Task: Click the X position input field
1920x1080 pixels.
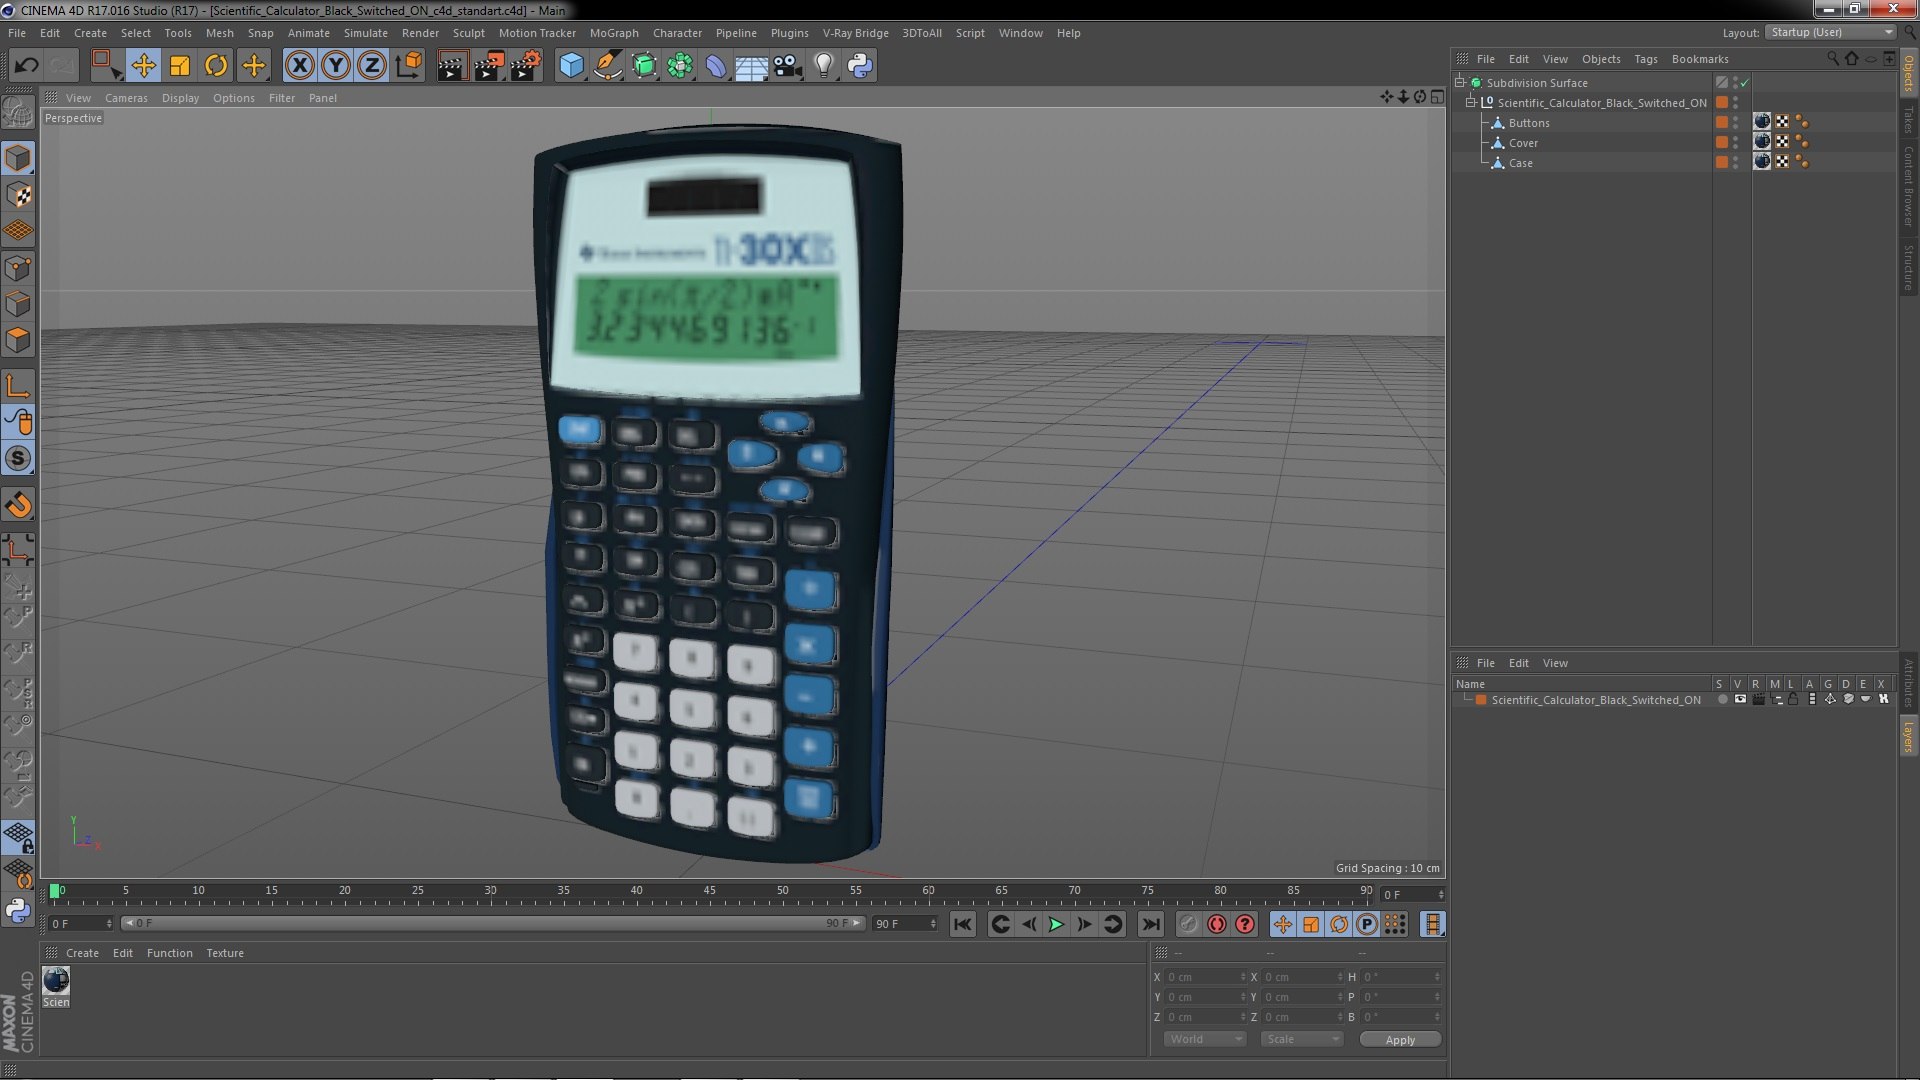Action: click(x=1206, y=977)
